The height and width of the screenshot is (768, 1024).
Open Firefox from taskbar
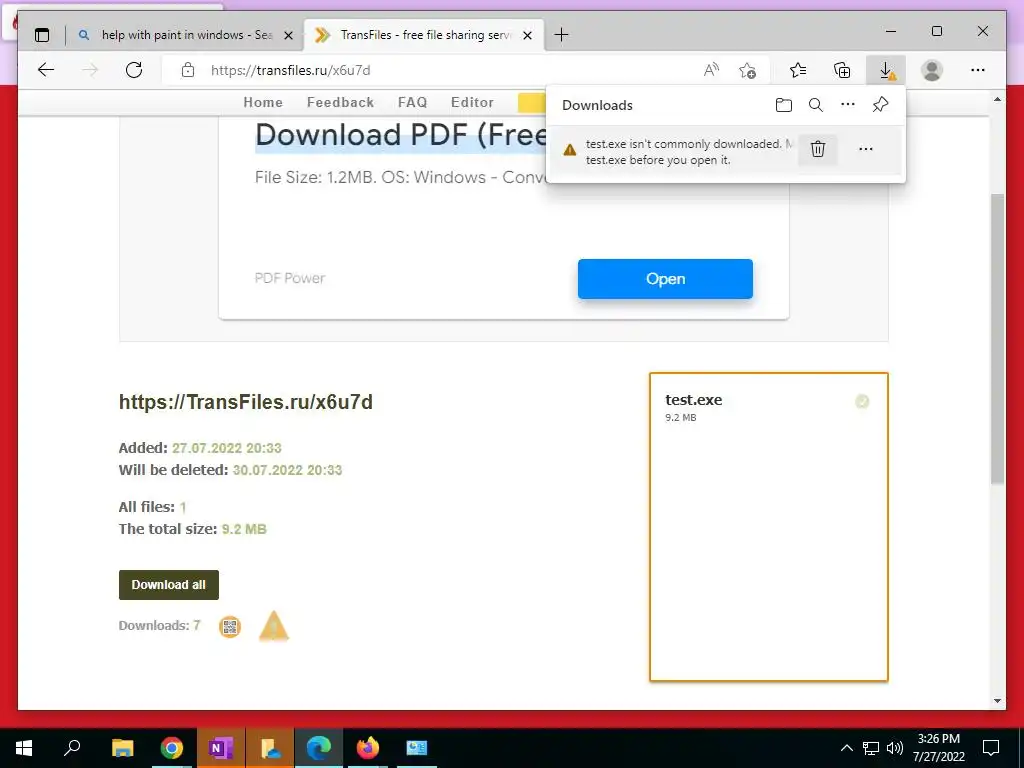368,748
